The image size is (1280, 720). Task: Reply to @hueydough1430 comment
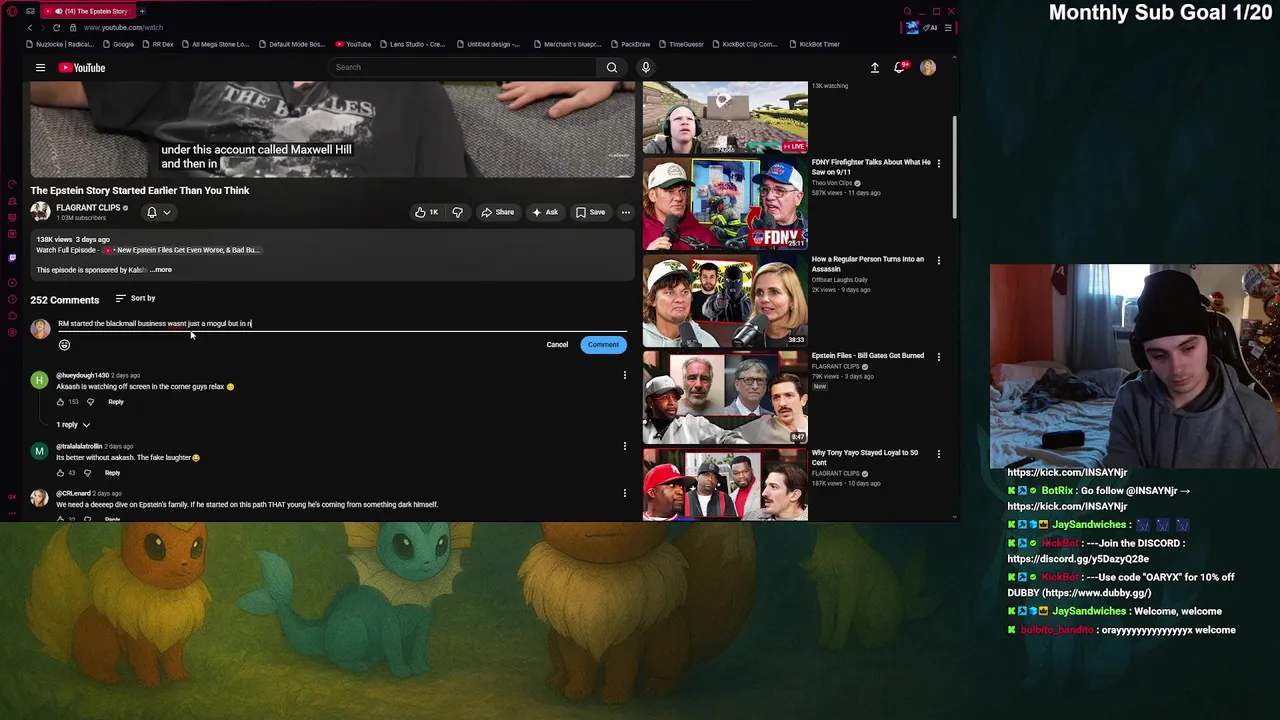pos(116,402)
